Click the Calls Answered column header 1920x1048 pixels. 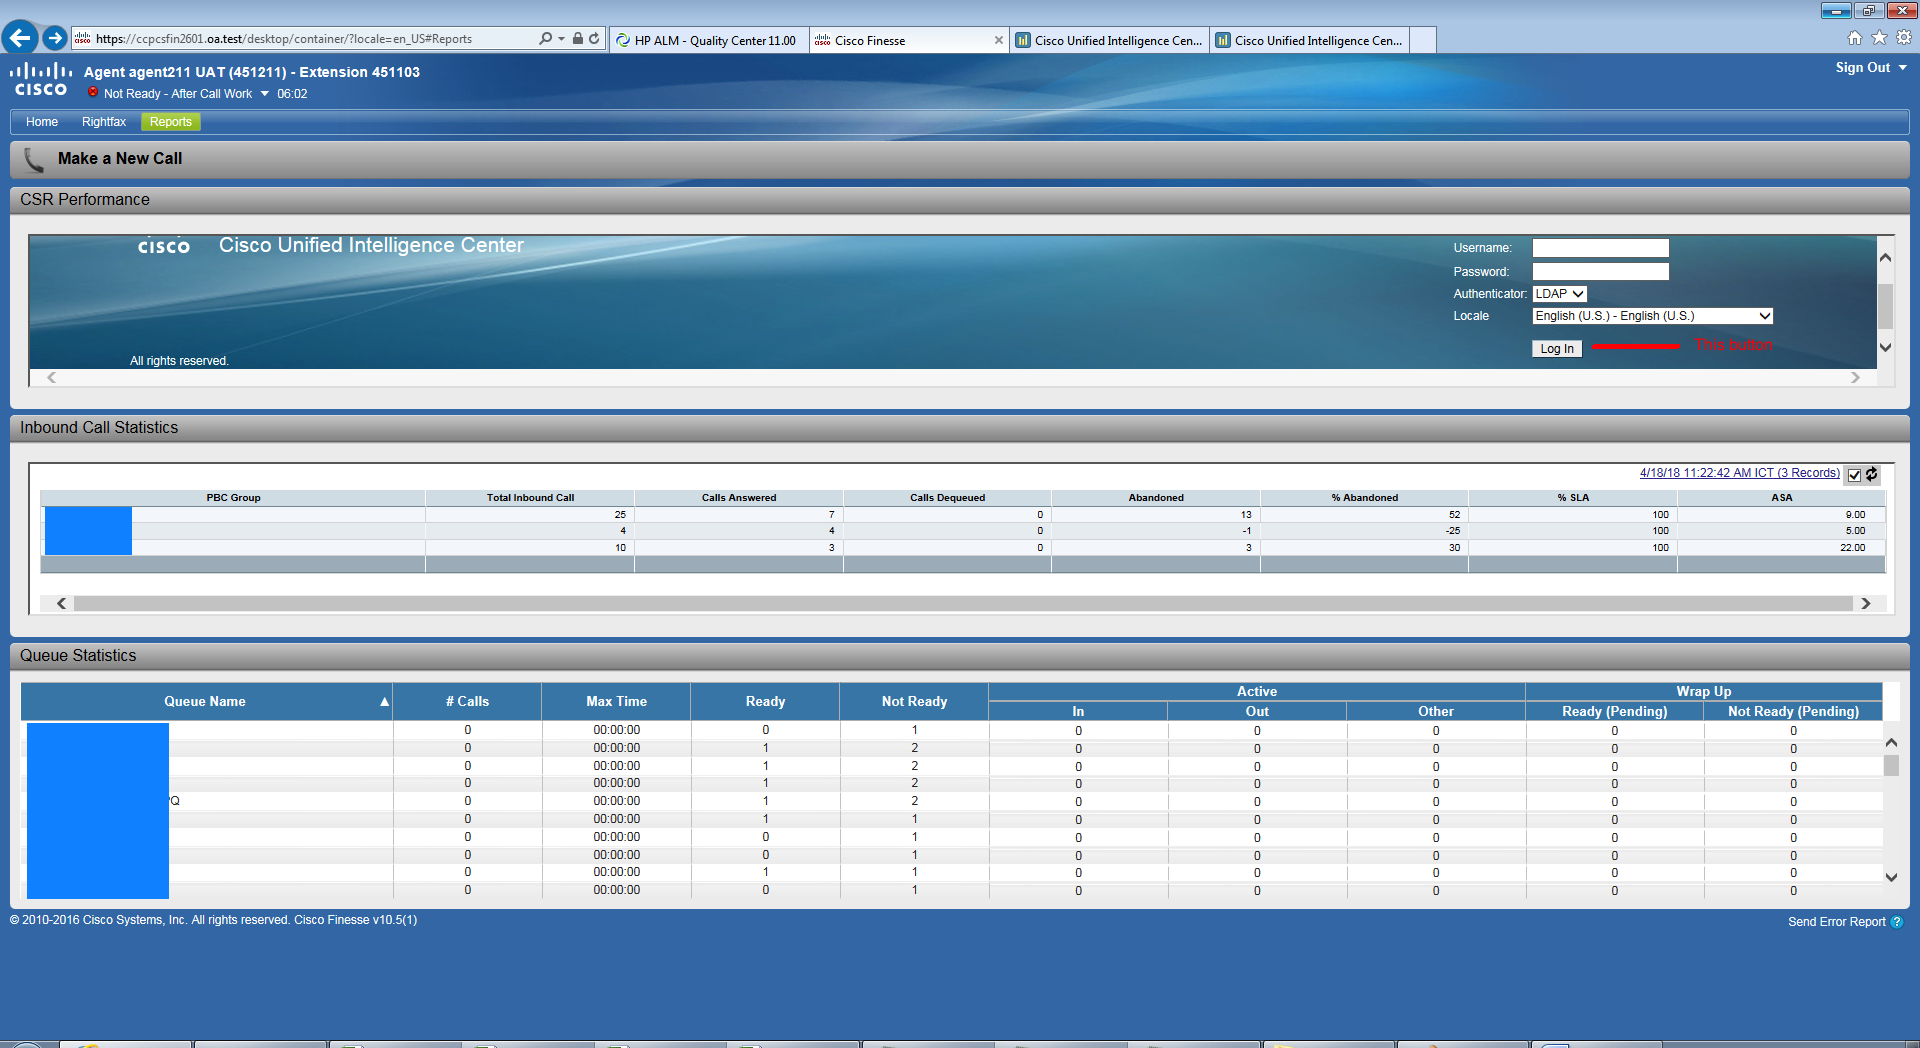tap(739, 498)
